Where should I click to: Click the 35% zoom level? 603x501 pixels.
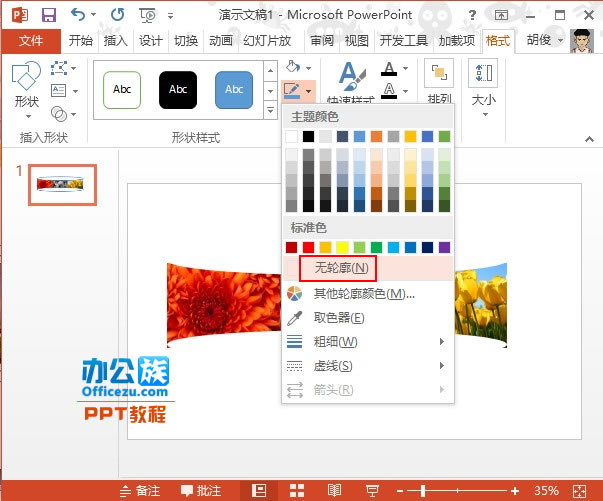546,491
